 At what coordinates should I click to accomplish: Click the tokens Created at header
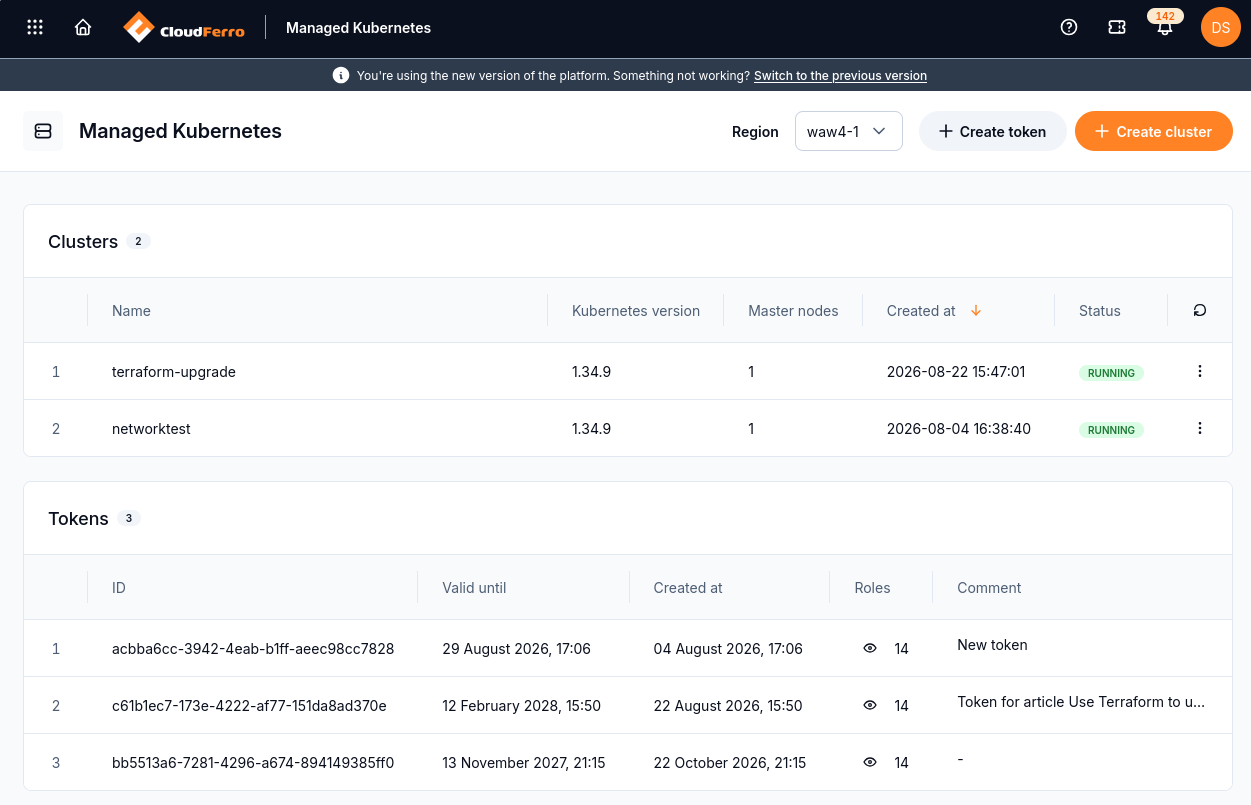click(688, 588)
